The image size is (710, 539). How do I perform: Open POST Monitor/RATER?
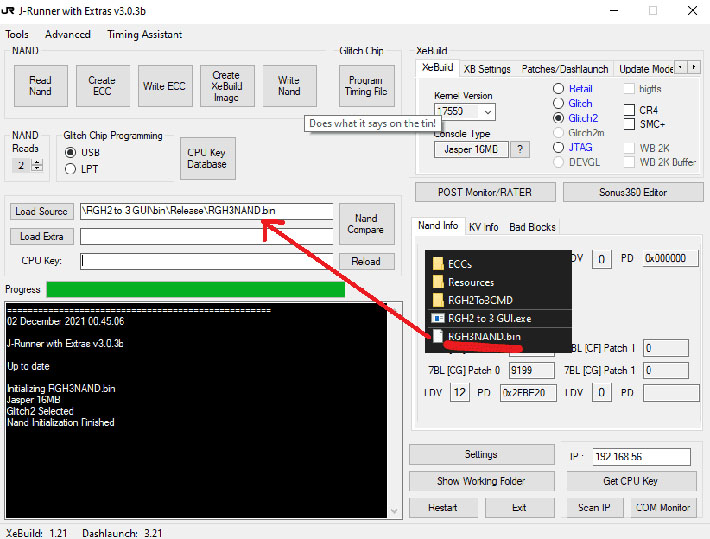click(485, 192)
